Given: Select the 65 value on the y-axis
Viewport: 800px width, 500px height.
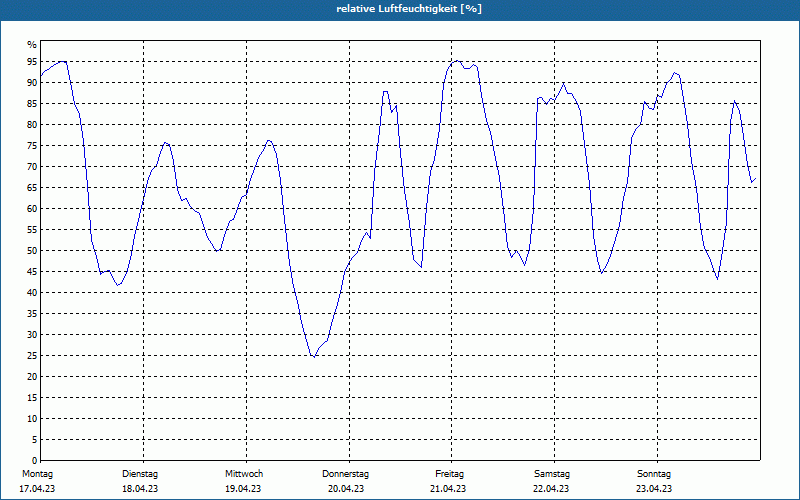Looking at the screenshot, I should tap(32, 188).
